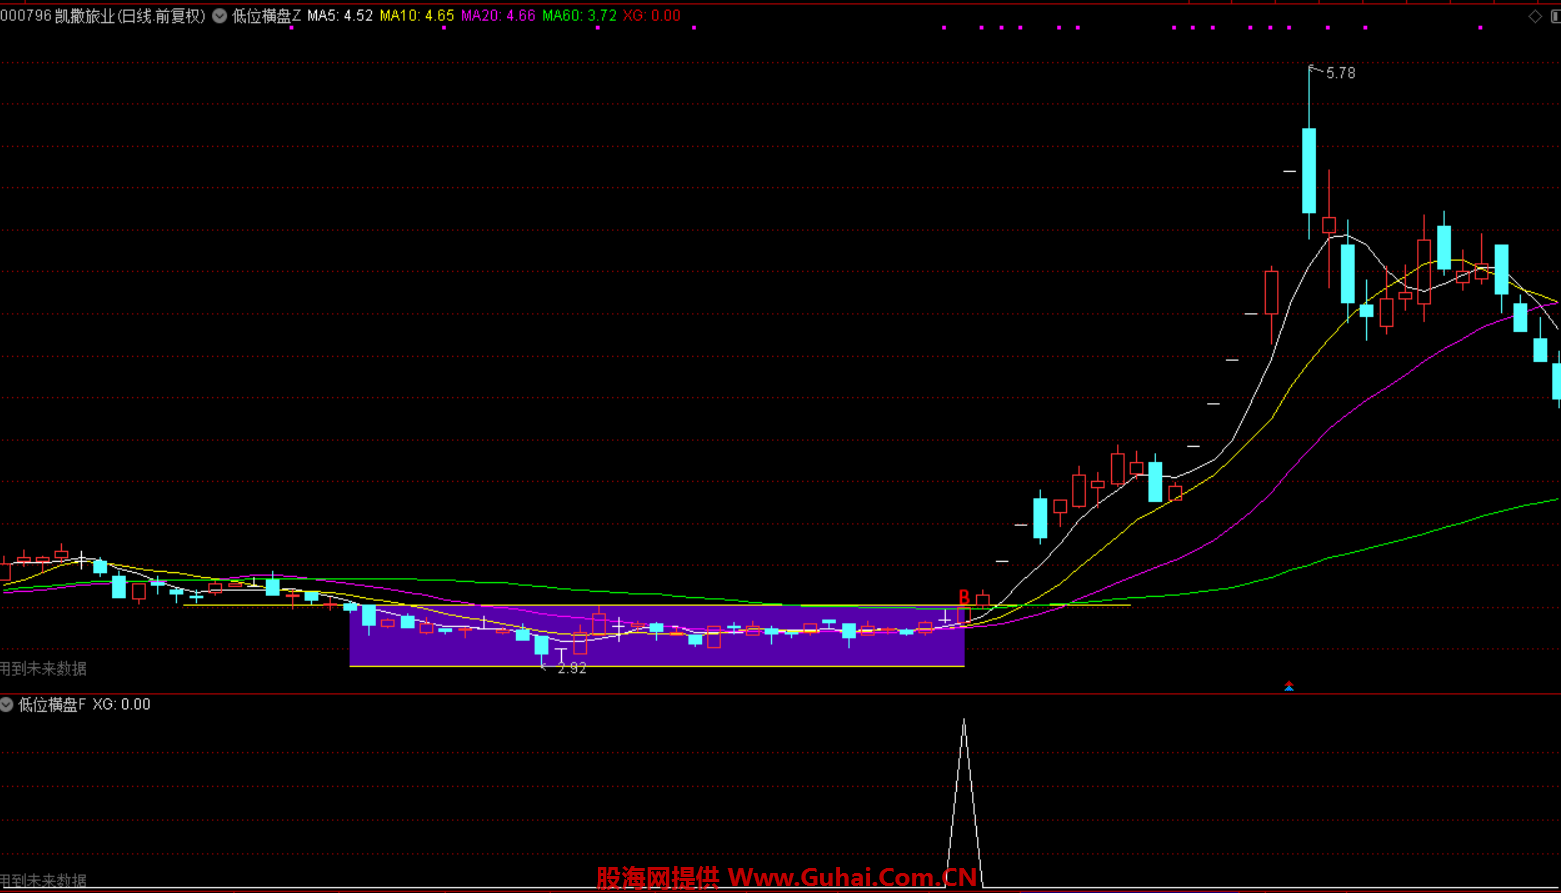Click the tall cyan candlestick below 5.78
Image resolution: width=1561 pixels, height=893 pixels.
[x=1309, y=170]
